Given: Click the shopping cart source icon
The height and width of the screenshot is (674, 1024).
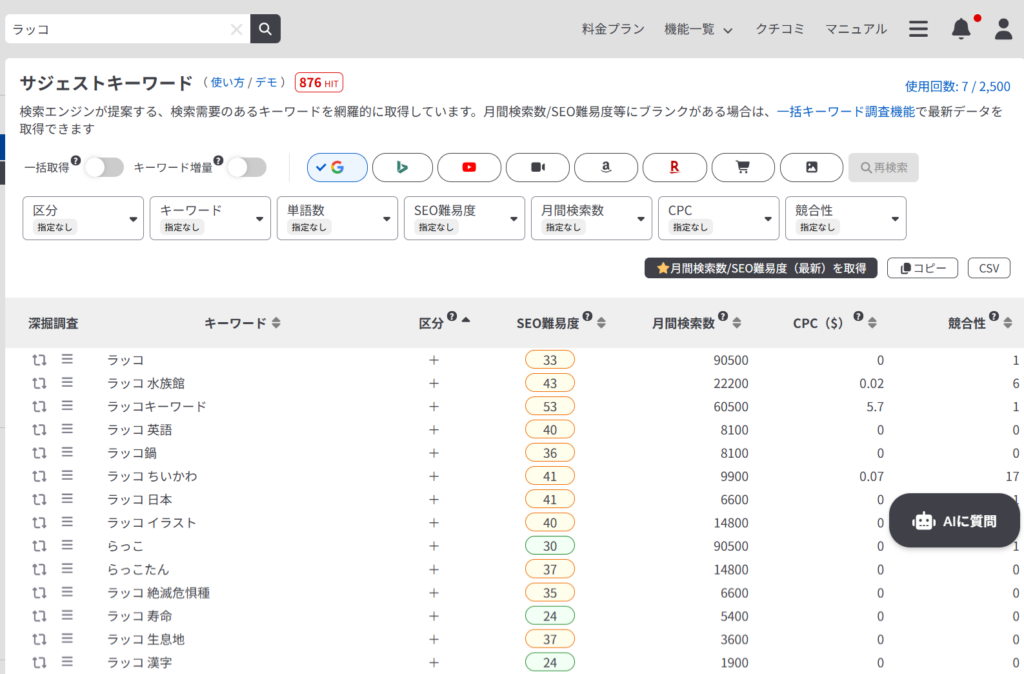Looking at the screenshot, I should coord(742,167).
